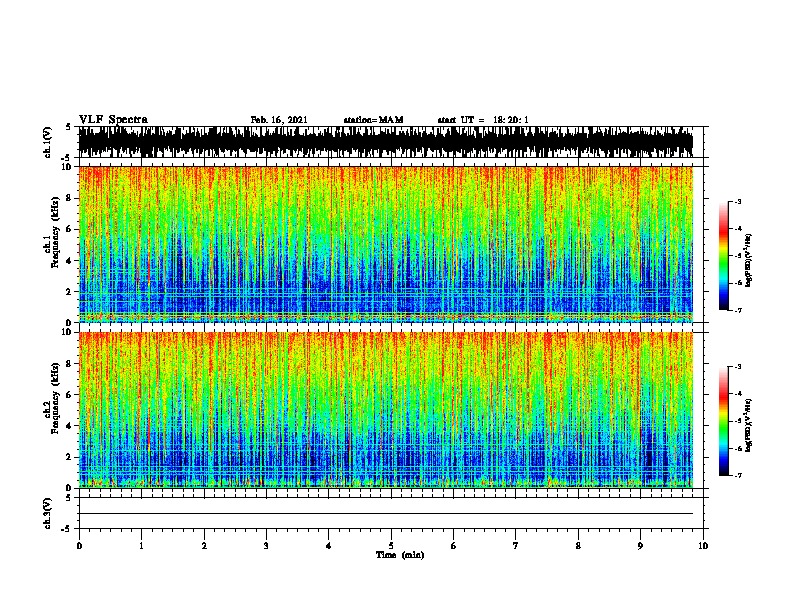Screen dimensions: 792x612
Task: Click the ch.1 spectrogram color scale bar
Action: pos(723,256)
